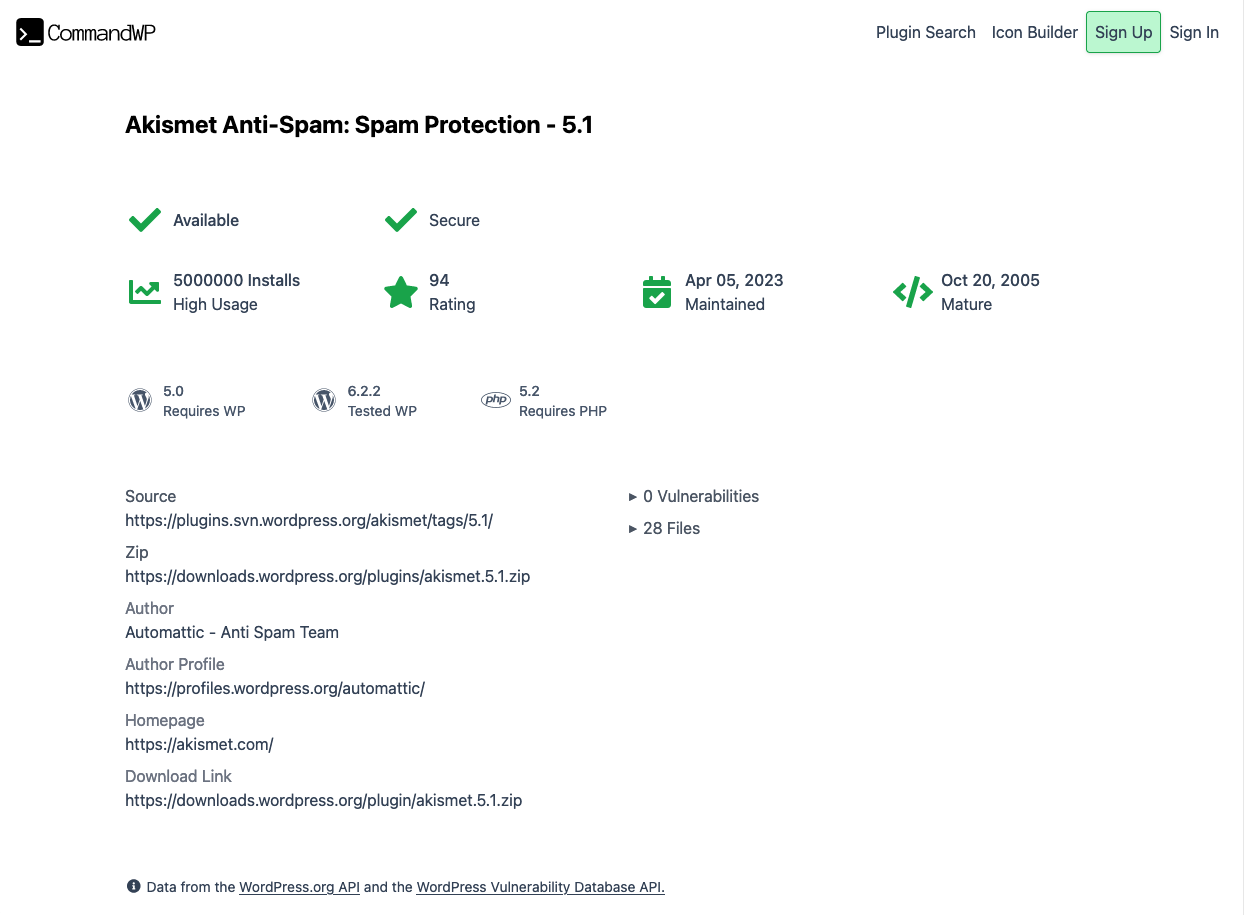Open the WordPress Vulnerability Database API link
This screenshot has width=1244, height=915.
tap(539, 887)
